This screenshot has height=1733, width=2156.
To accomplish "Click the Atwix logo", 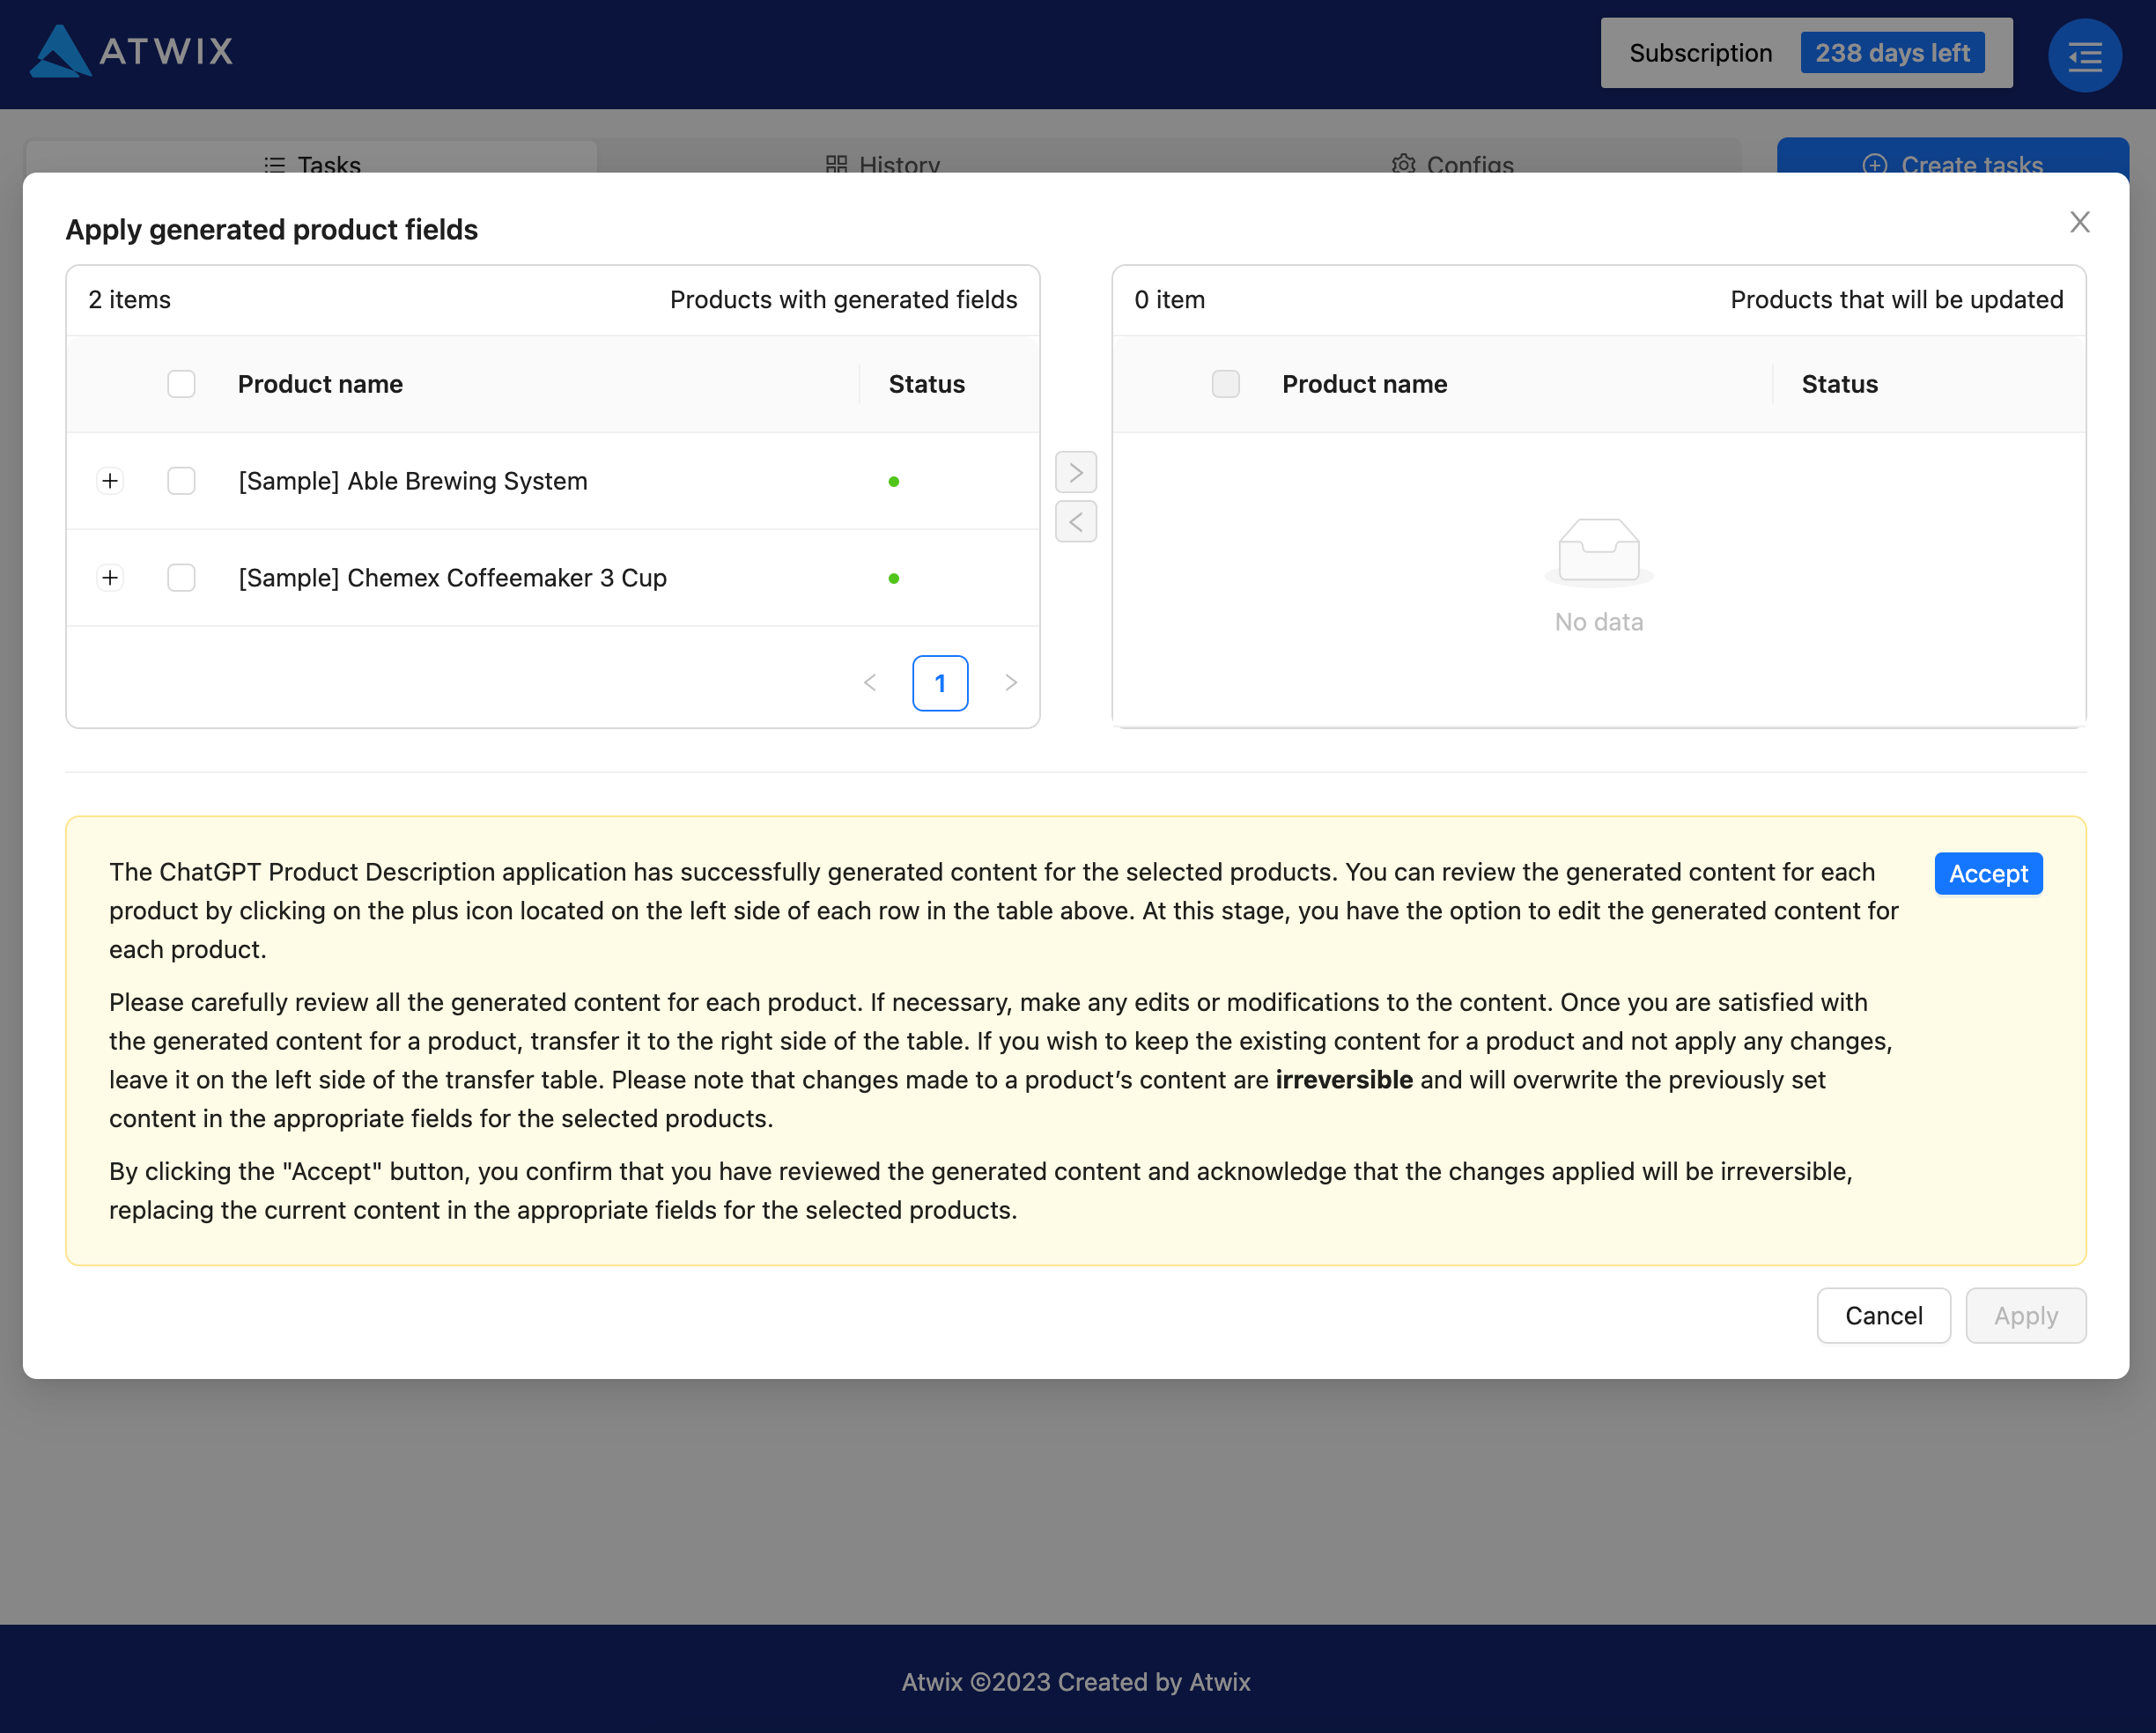I will click(130, 52).
